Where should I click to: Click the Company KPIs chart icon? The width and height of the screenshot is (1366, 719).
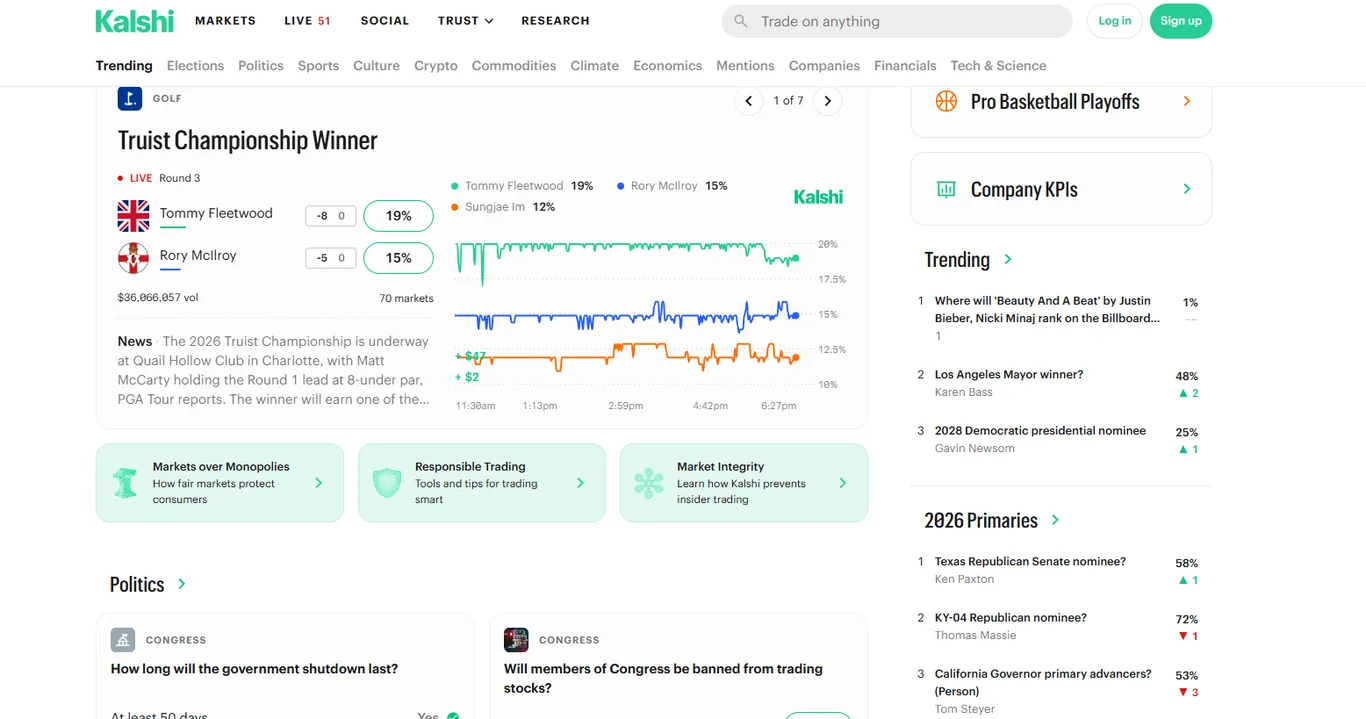[x=946, y=189]
